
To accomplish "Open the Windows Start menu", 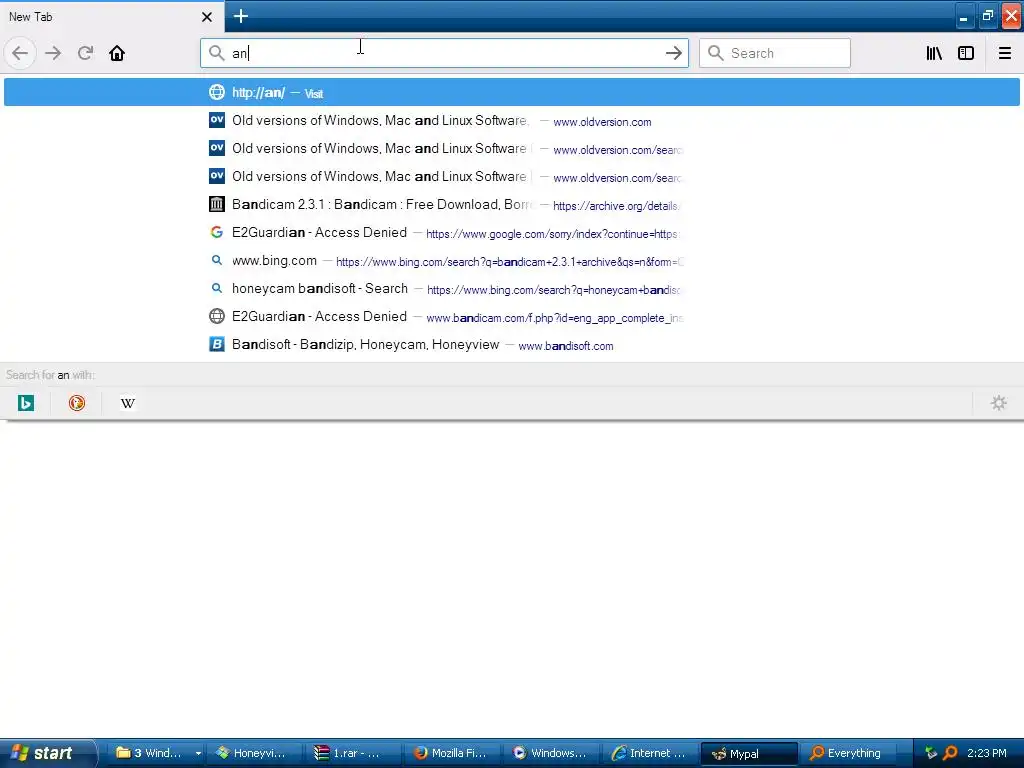I will tap(48, 753).
